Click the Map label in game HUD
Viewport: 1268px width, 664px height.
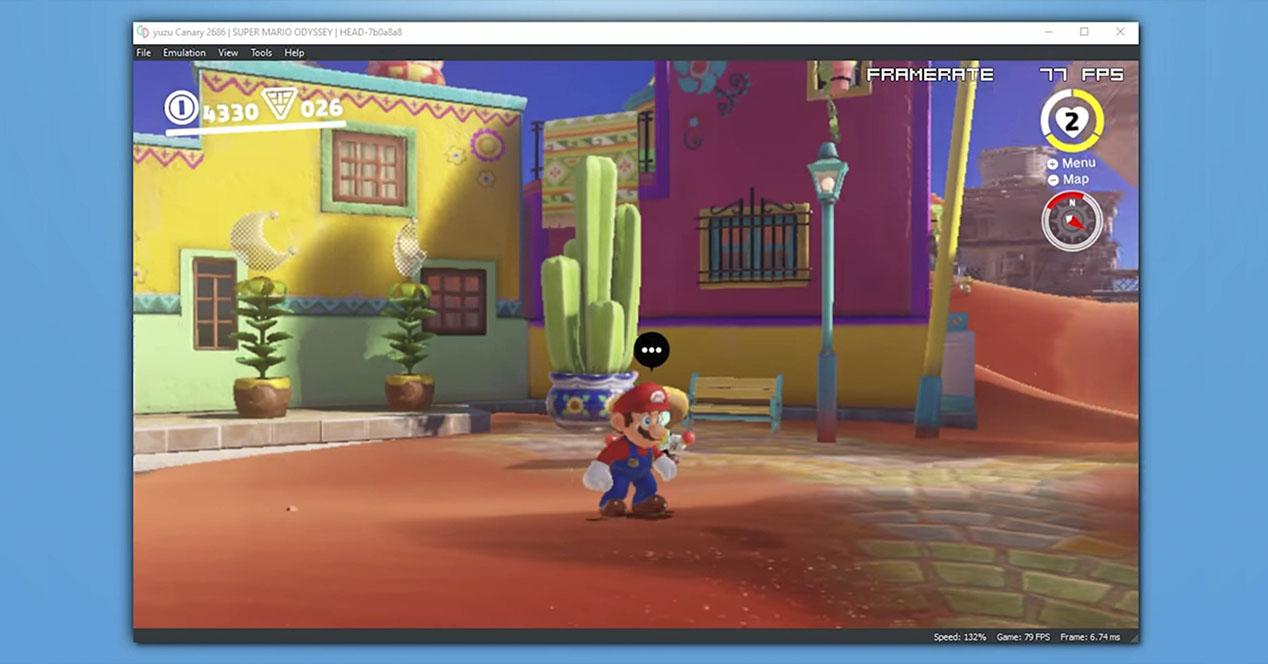(1076, 180)
